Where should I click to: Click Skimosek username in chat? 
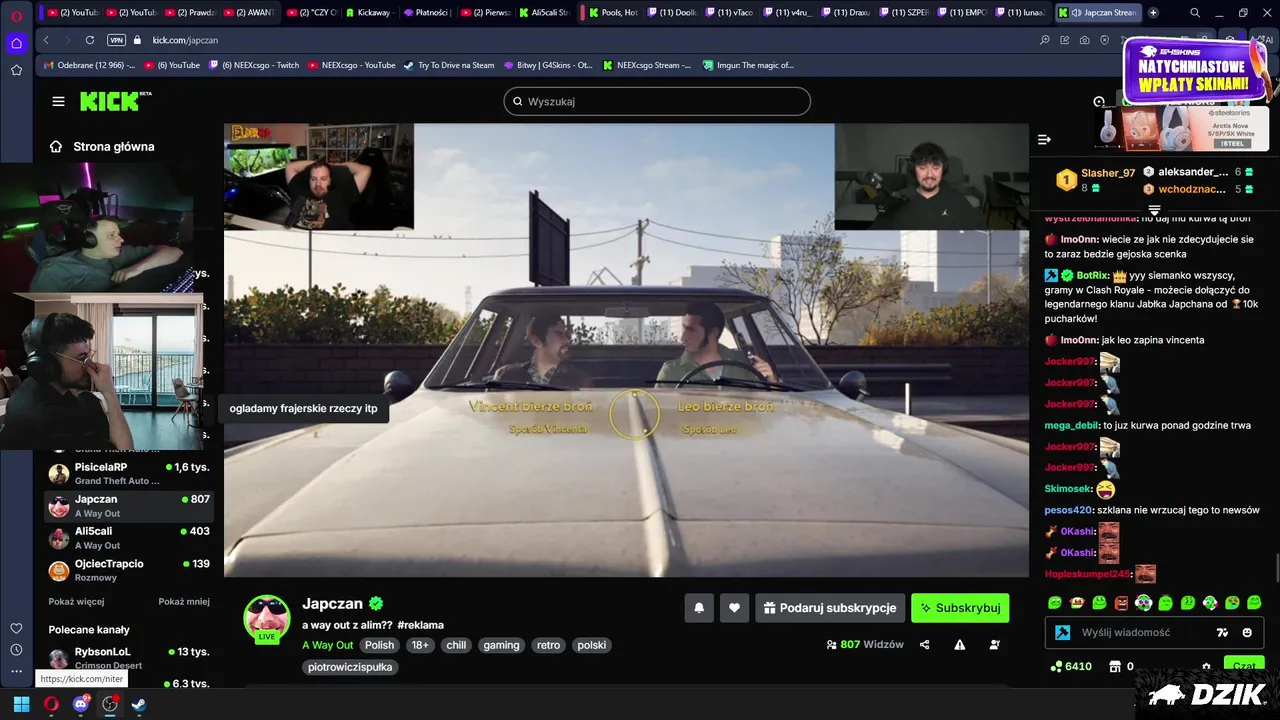[1068, 489]
